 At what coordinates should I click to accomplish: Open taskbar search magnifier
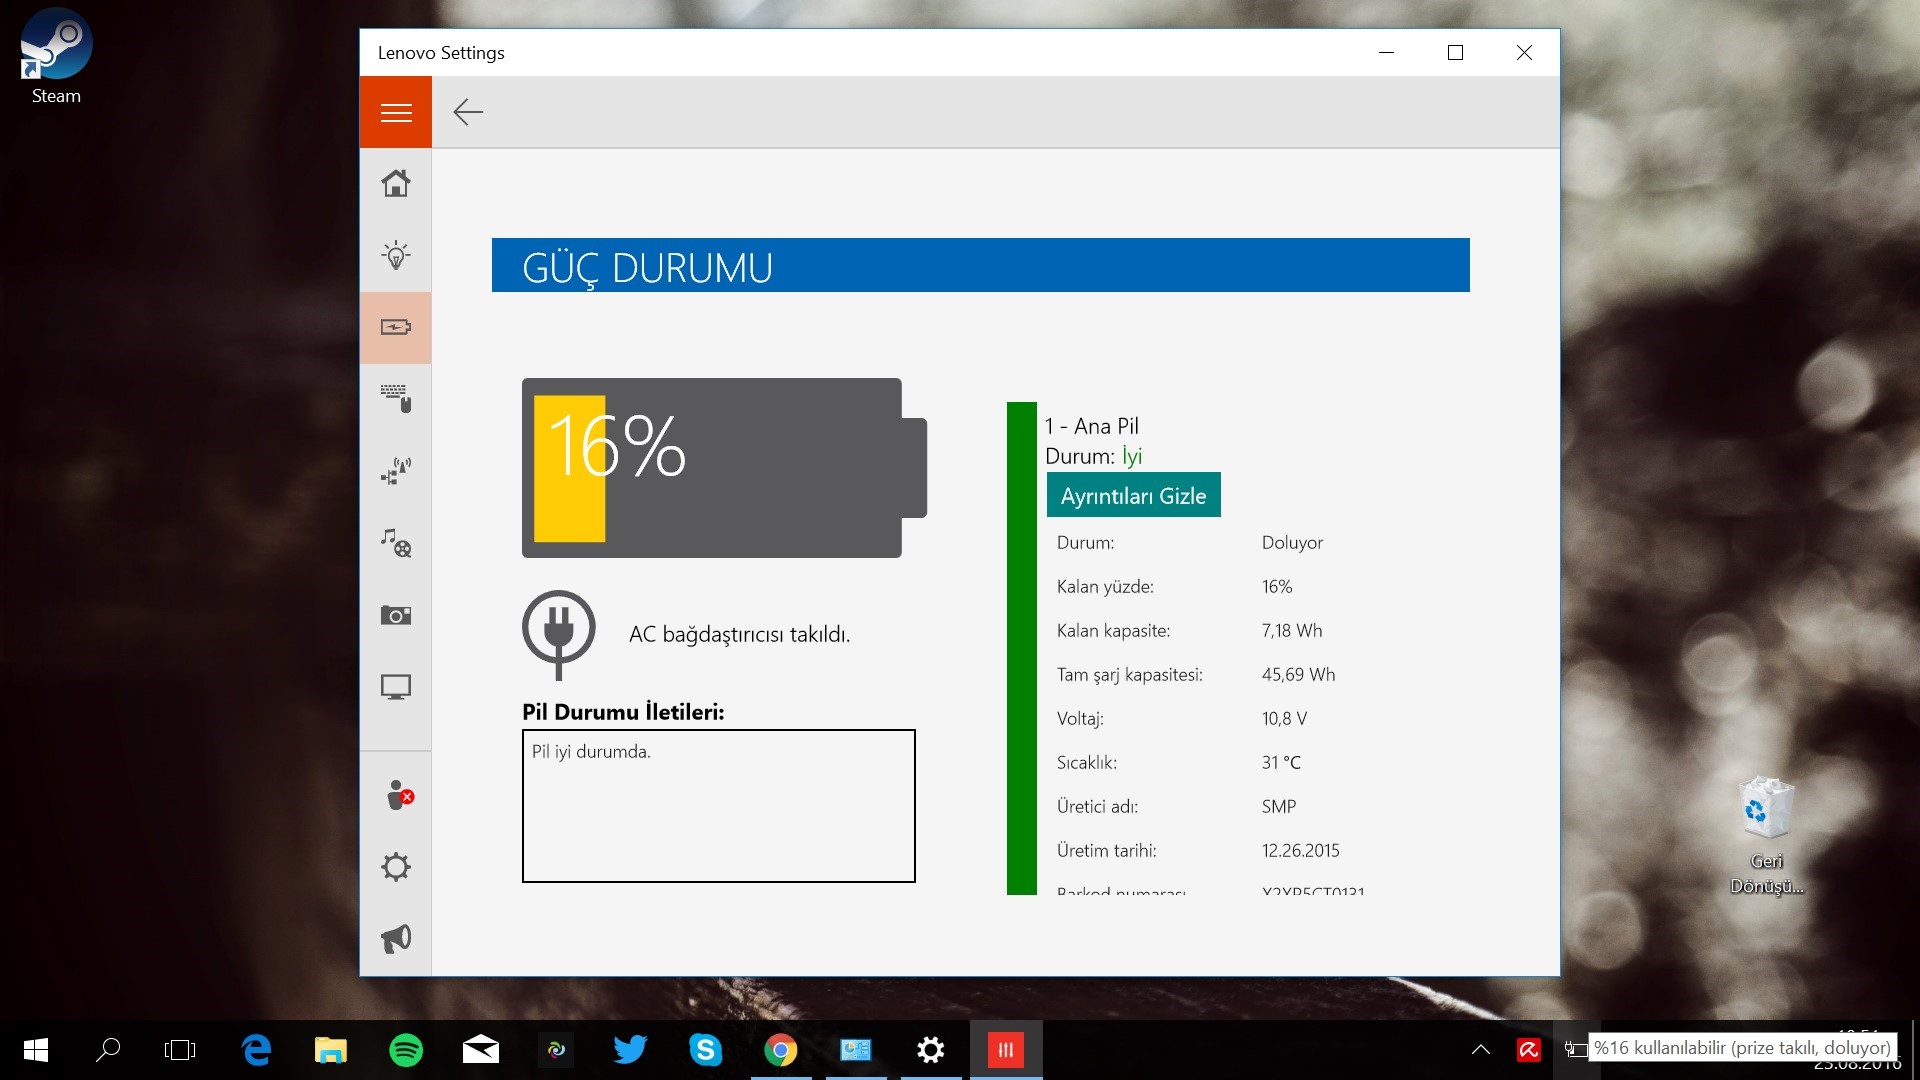[x=108, y=1050]
